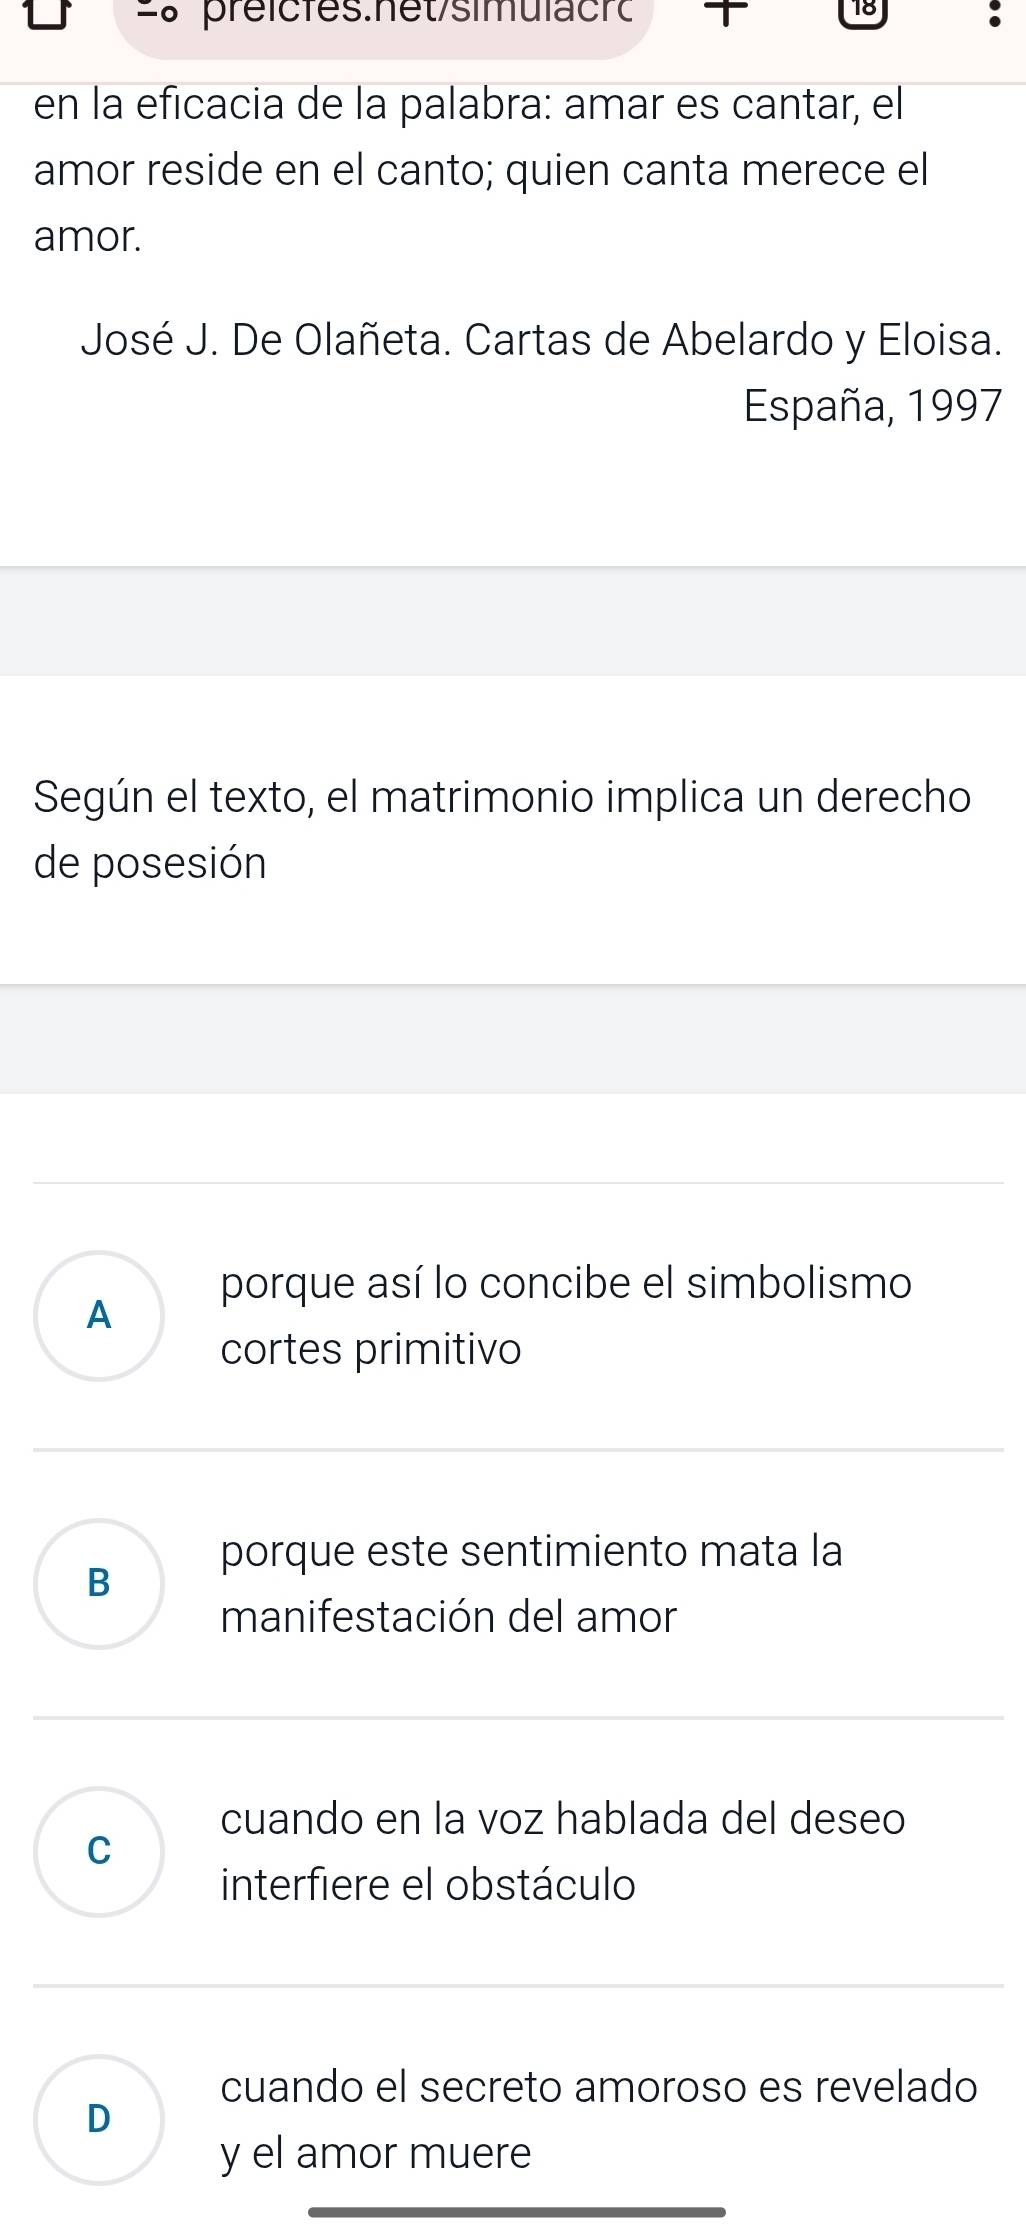Tap passage line 'amor reside en el canto'
The height and width of the screenshot is (2234, 1026).
(481, 170)
